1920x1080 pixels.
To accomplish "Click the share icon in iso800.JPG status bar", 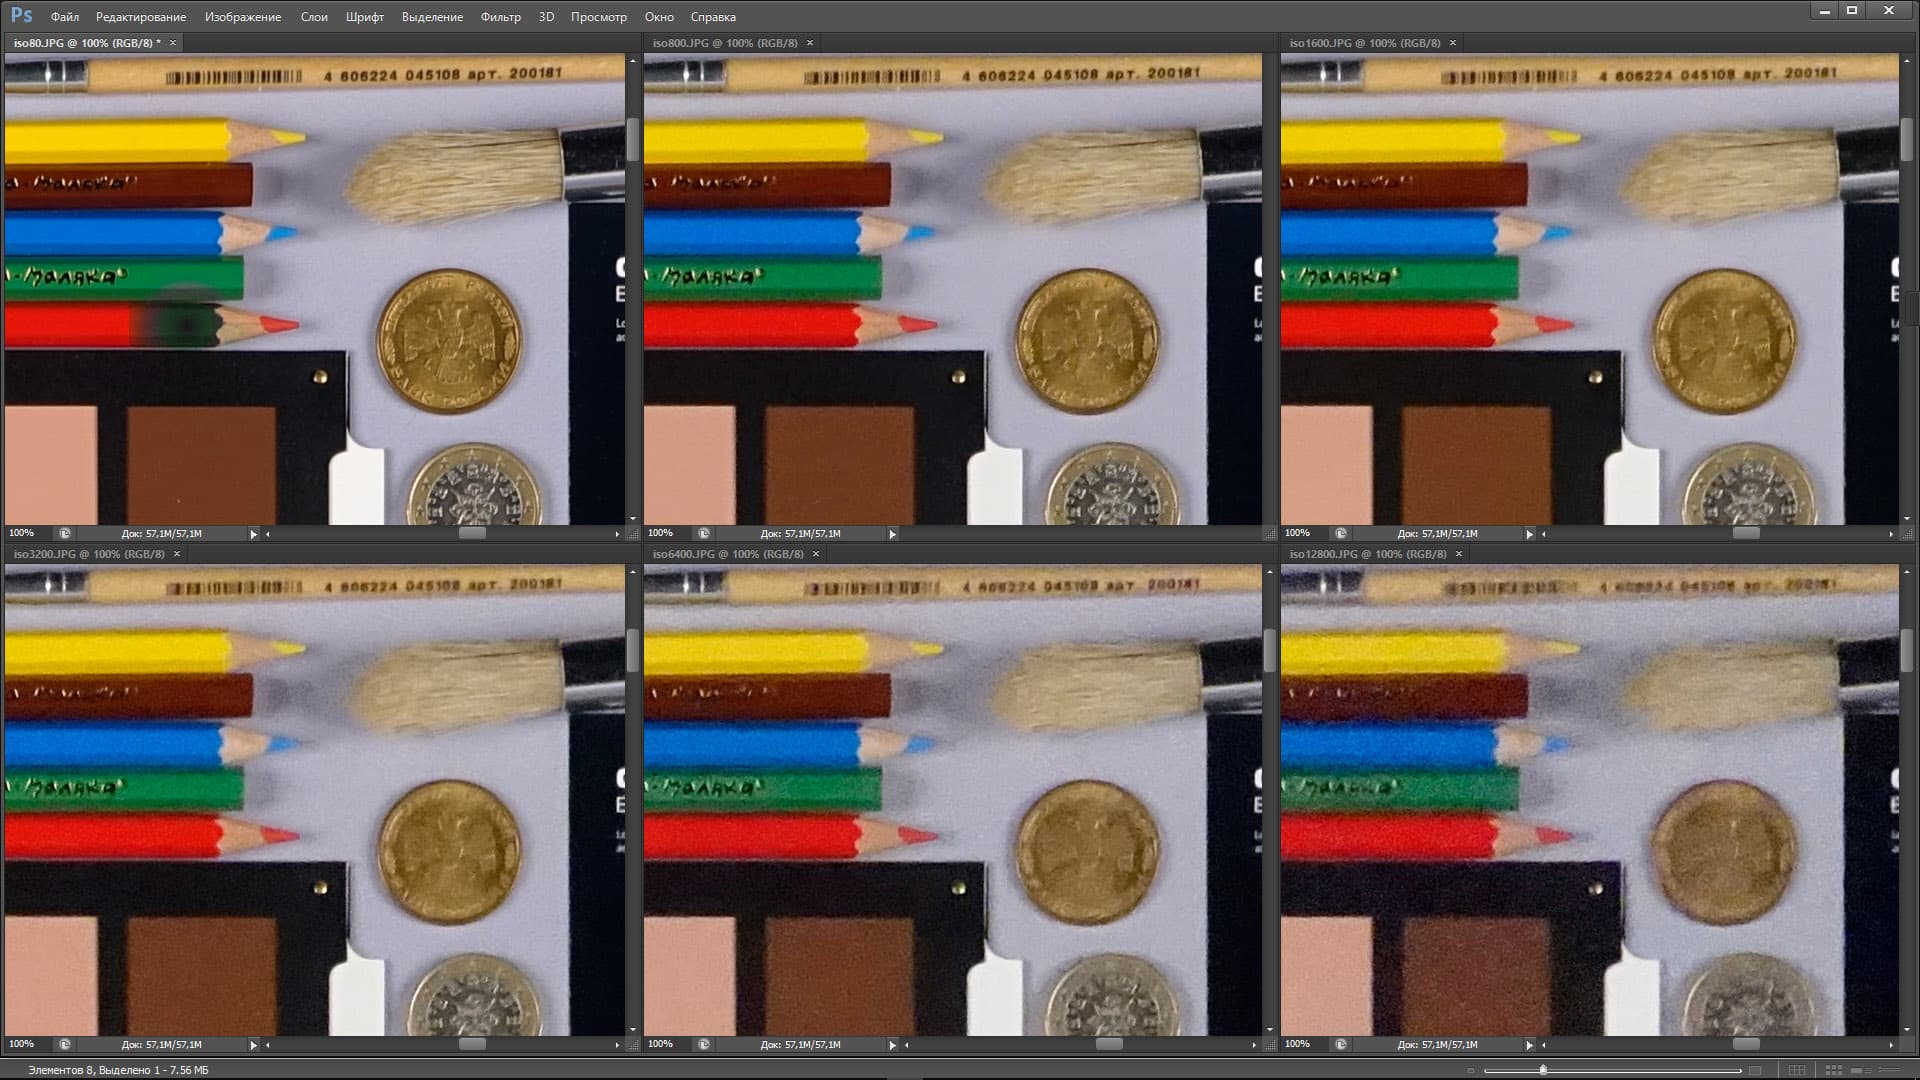I will [x=704, y=534].
